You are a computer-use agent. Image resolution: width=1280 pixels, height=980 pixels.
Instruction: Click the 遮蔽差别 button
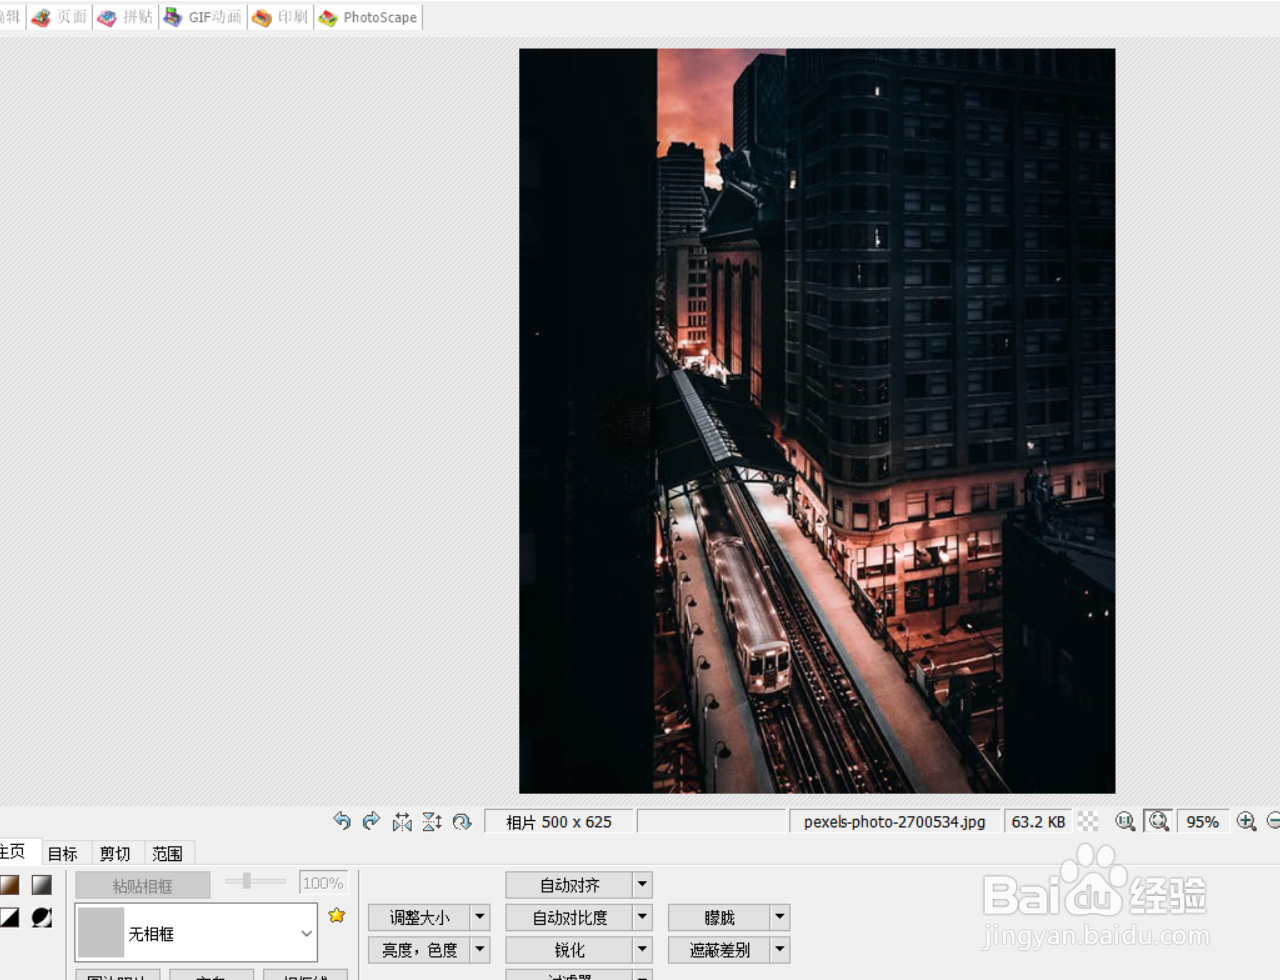coord(719,949)
